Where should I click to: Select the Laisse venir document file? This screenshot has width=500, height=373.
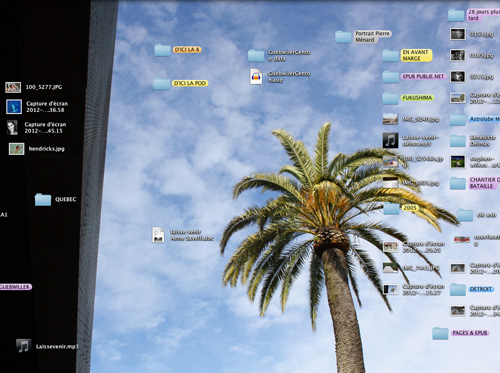click(158, 235)
